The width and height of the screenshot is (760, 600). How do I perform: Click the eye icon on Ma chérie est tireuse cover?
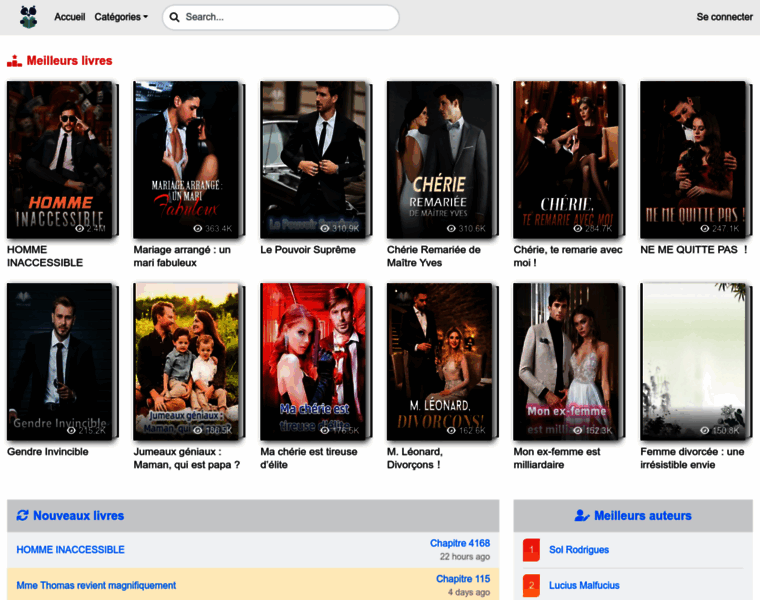click(325, 430)
